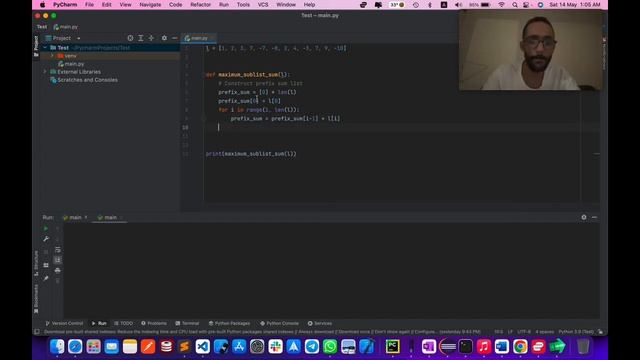Toggle soft-wrap in Run console
Image resolution: width=640 pixels, height=360 pixels.
58,249
